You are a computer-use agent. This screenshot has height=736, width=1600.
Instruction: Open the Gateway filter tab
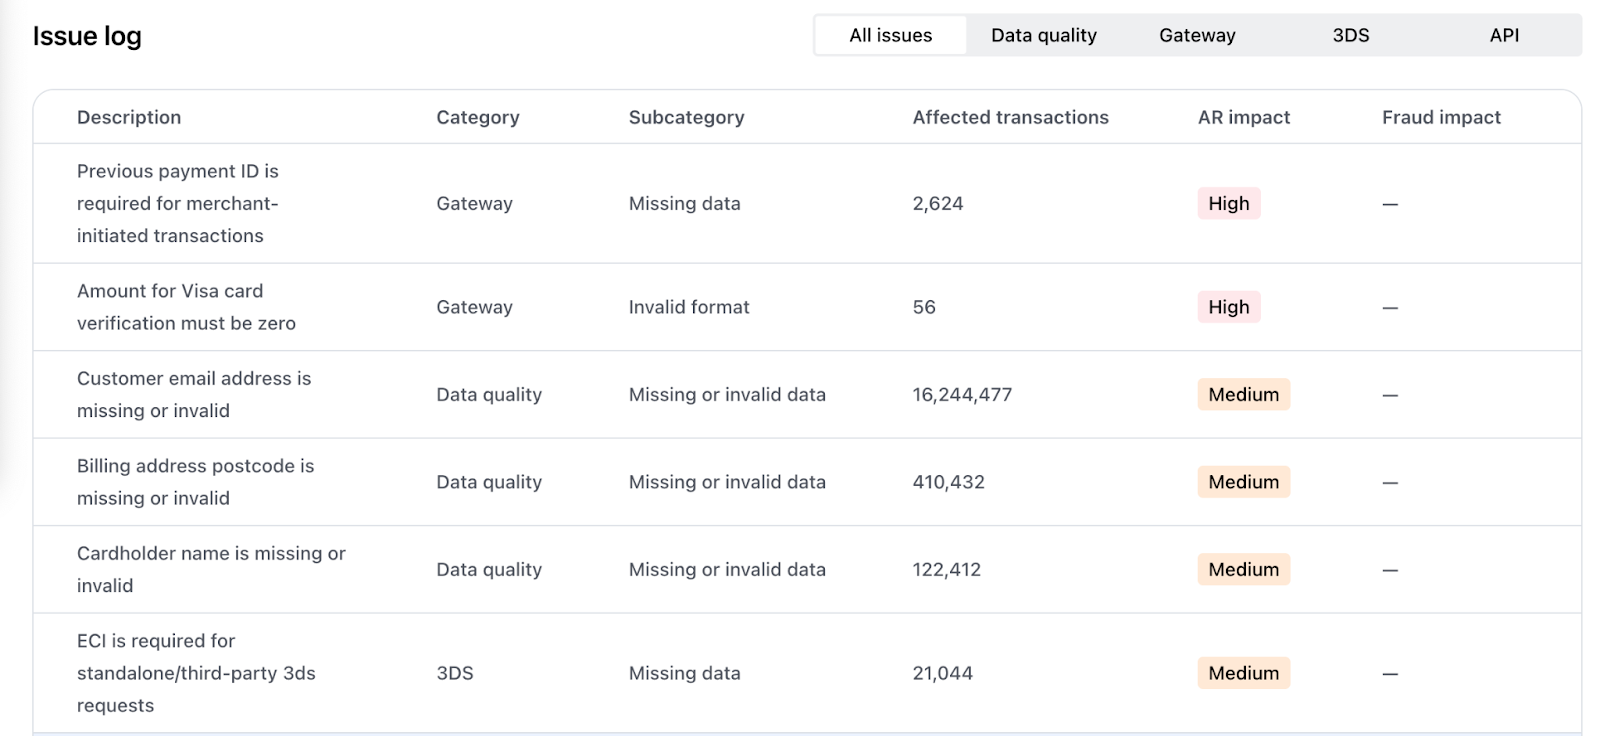[1197, 35]
